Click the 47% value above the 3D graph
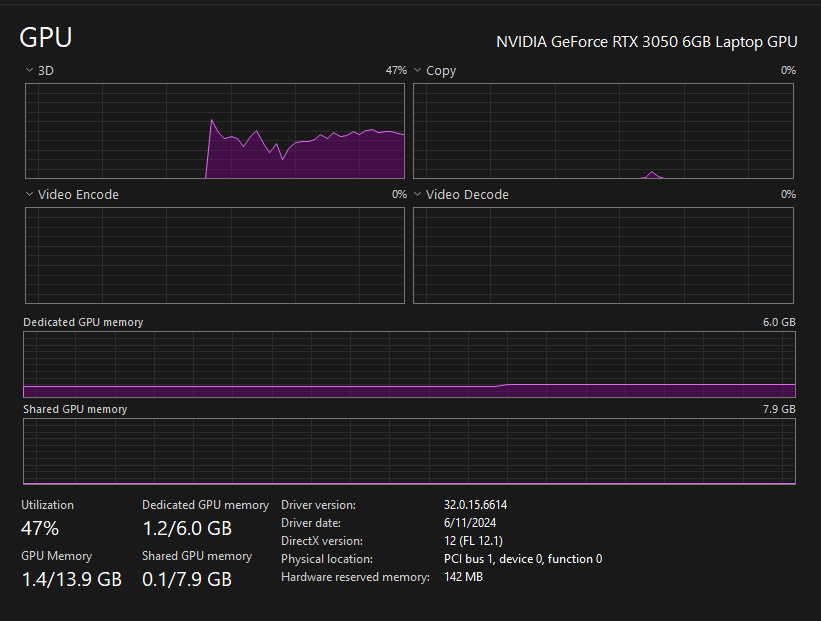The image size is (821, 621). click(x=396, y=70)
